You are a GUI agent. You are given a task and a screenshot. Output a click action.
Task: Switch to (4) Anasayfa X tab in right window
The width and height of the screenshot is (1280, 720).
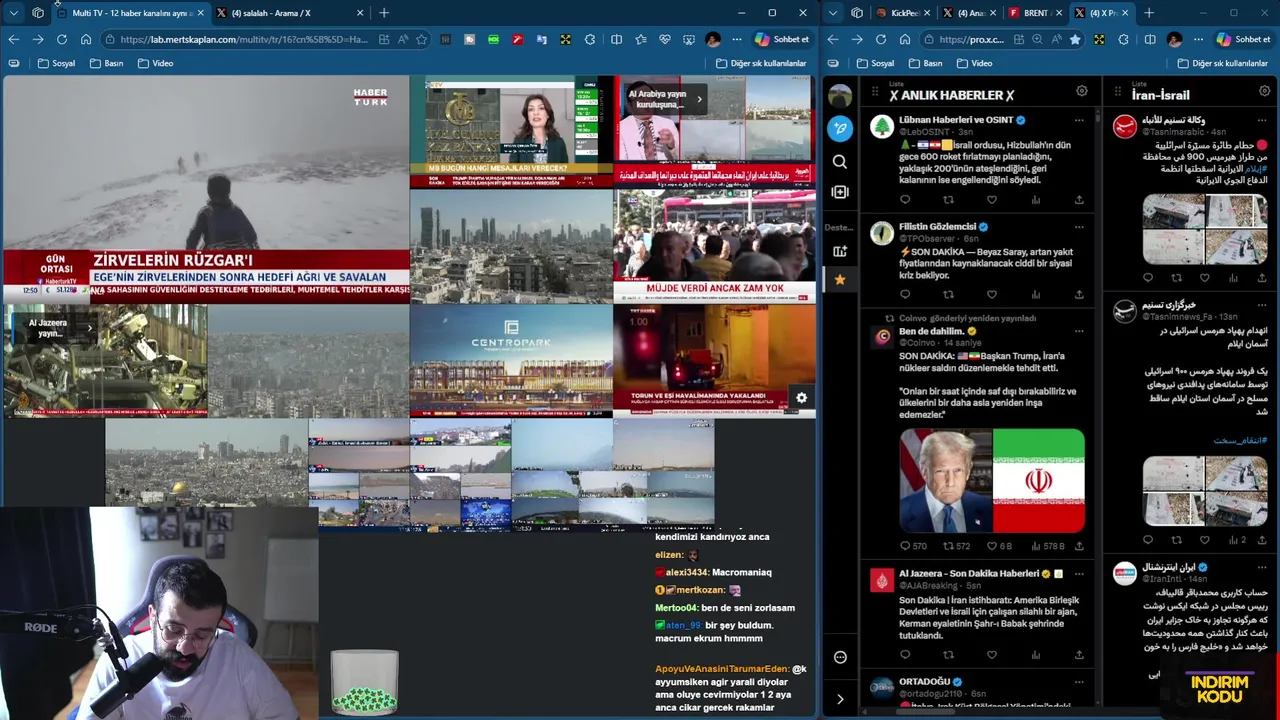point(970,13)
